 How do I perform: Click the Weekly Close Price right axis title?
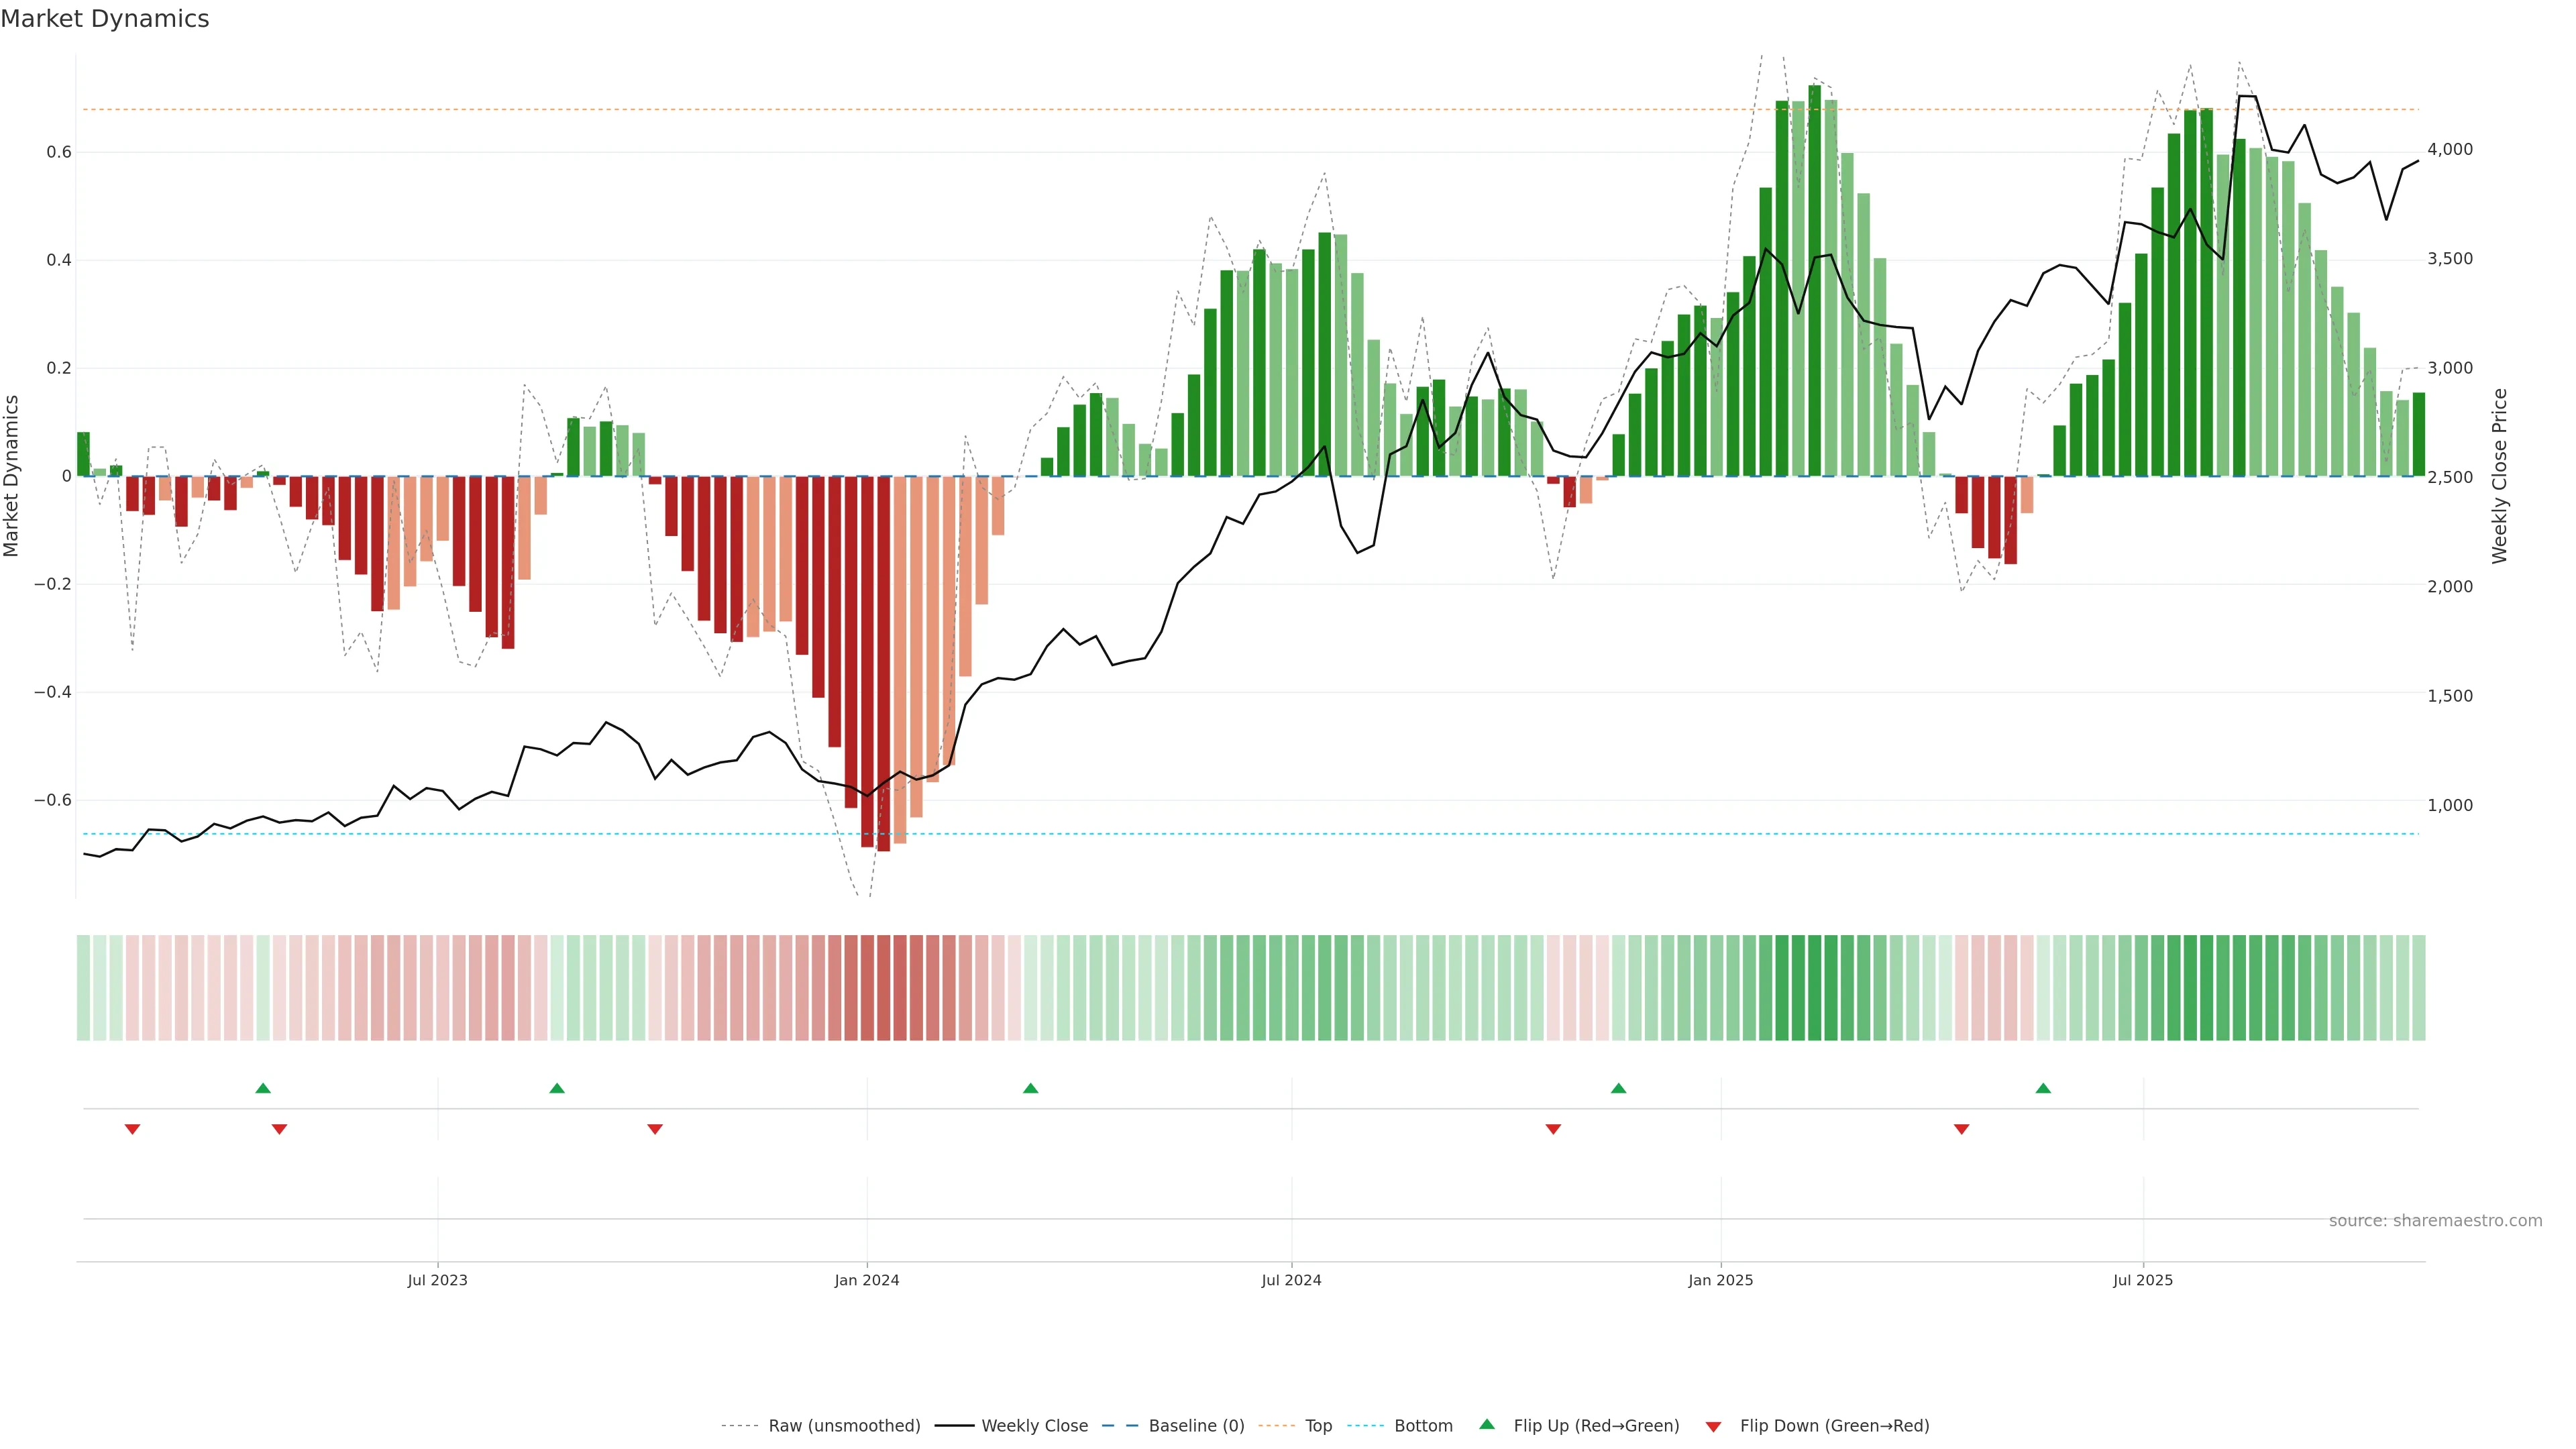coord(2499,476)
